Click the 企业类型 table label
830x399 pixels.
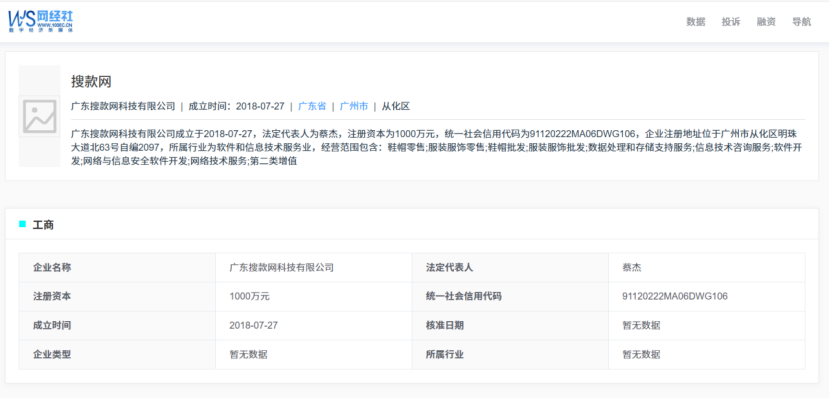coord(52,355)
